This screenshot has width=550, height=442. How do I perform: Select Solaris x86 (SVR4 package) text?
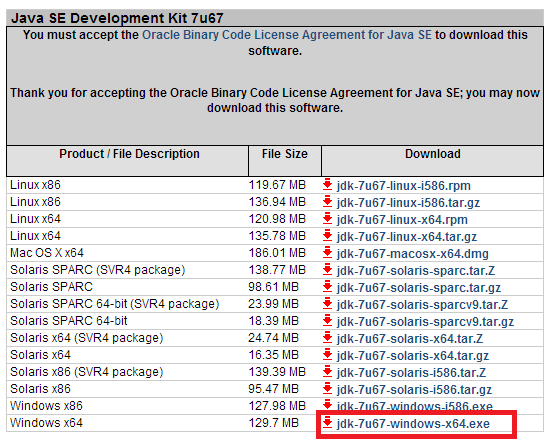87,372
